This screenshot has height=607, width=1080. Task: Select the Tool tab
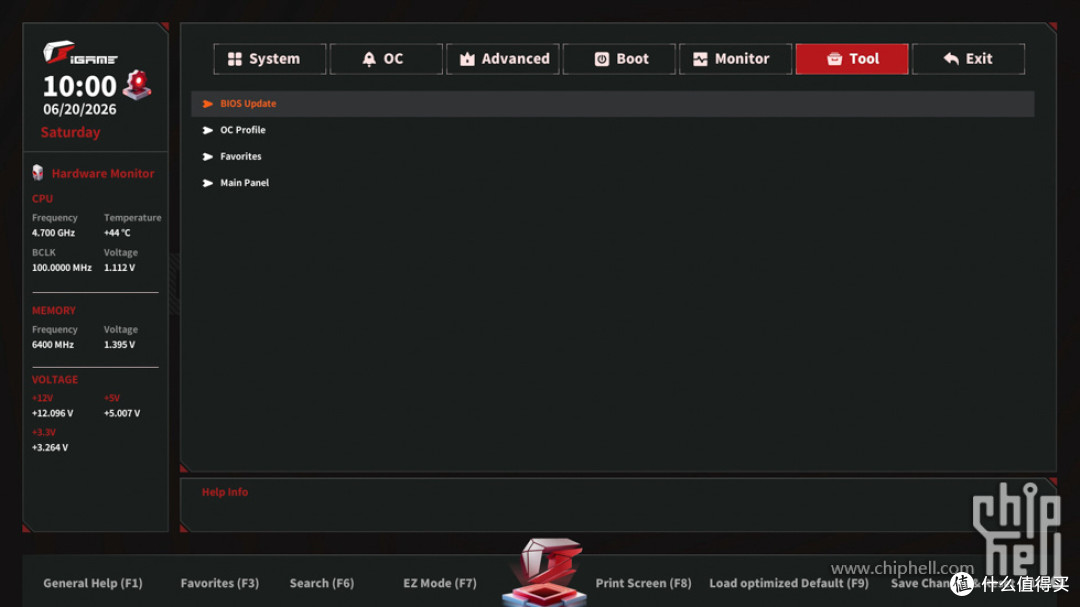pos(851,59)
